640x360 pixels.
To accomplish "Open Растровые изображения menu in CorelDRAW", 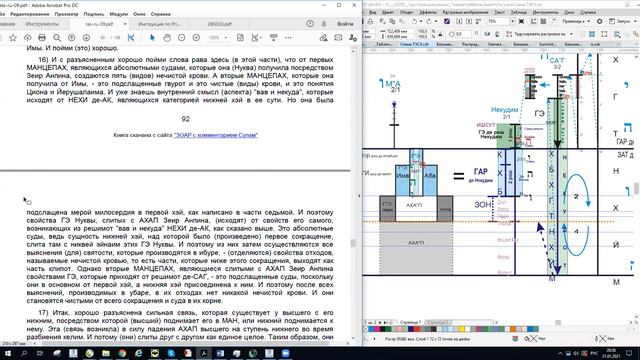I will click(465, 13).
